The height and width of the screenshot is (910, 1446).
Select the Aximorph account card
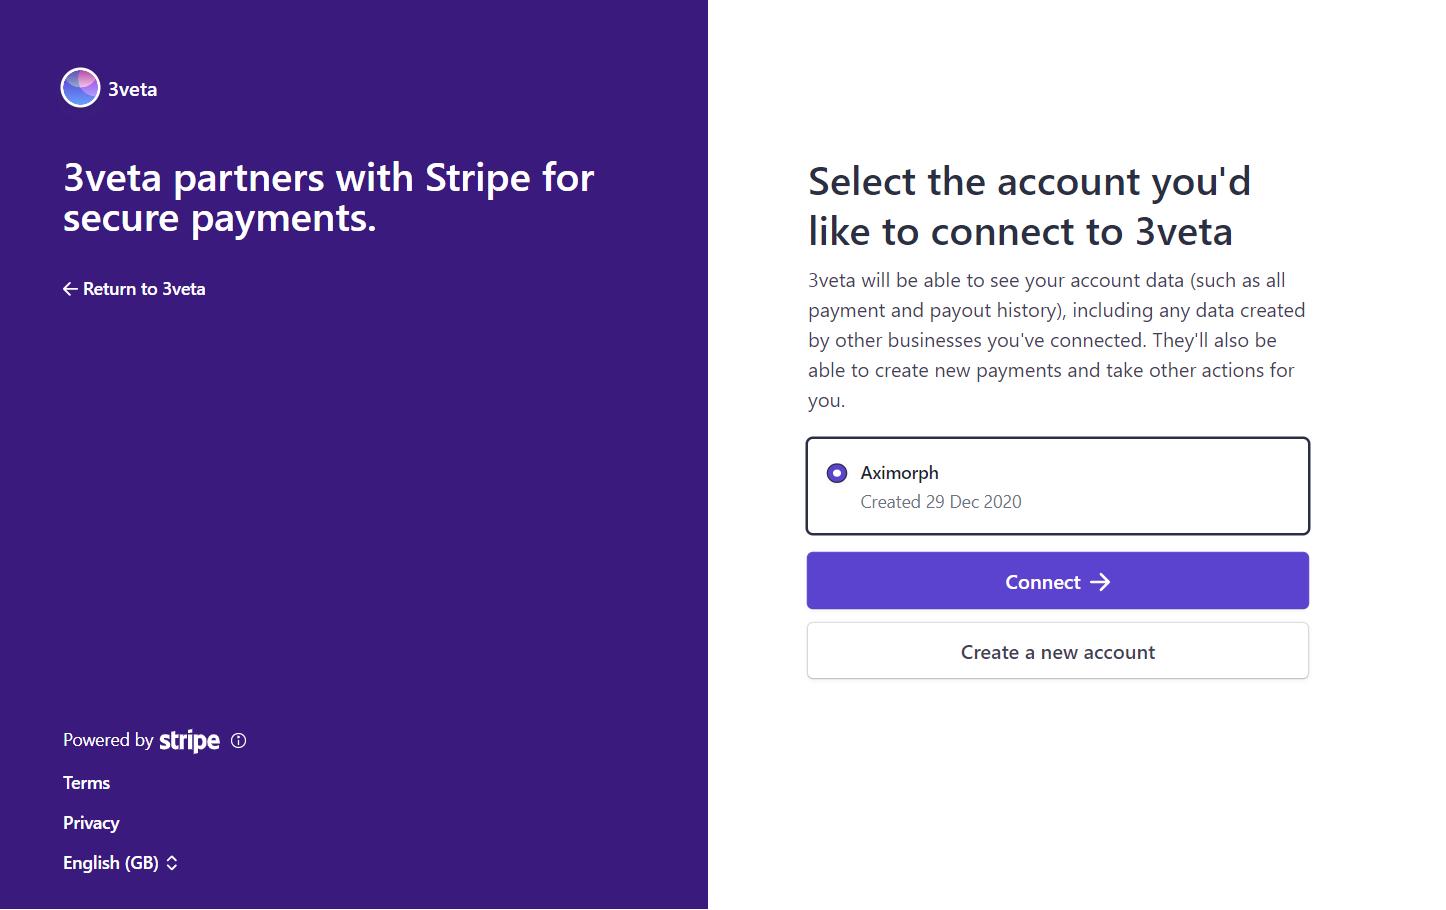[x=1057, y=486]
